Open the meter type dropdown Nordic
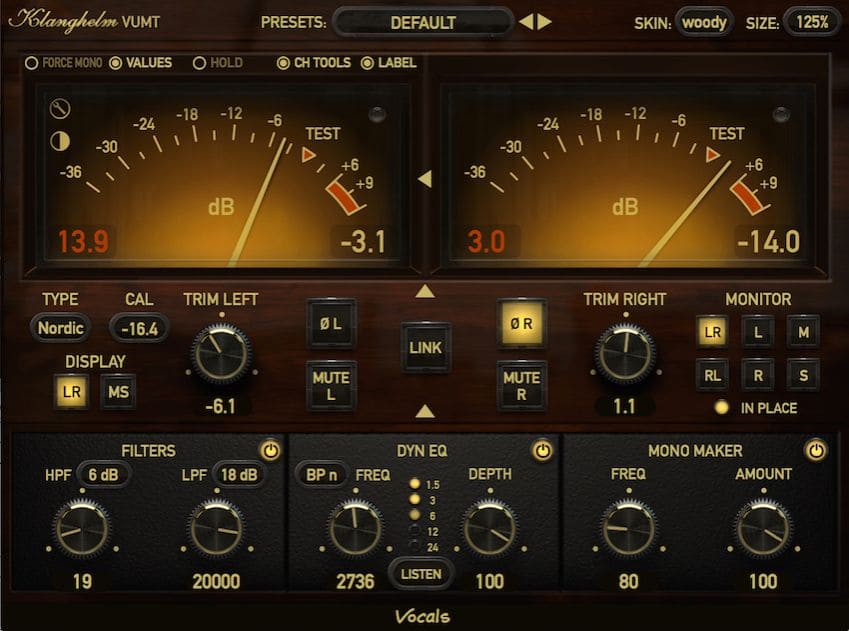This screenshot has height=631, width=849. 61,328
